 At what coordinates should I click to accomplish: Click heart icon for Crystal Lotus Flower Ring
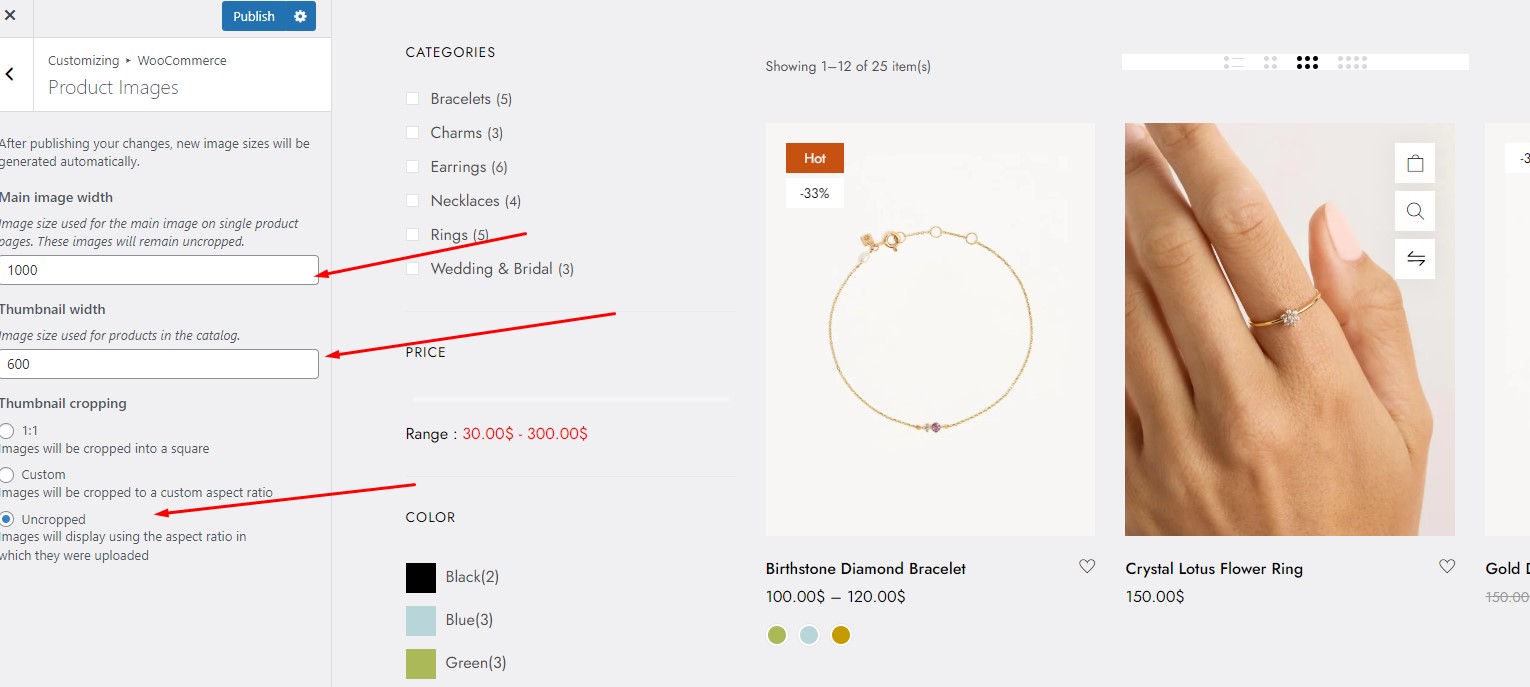(x=1446, y=567)
